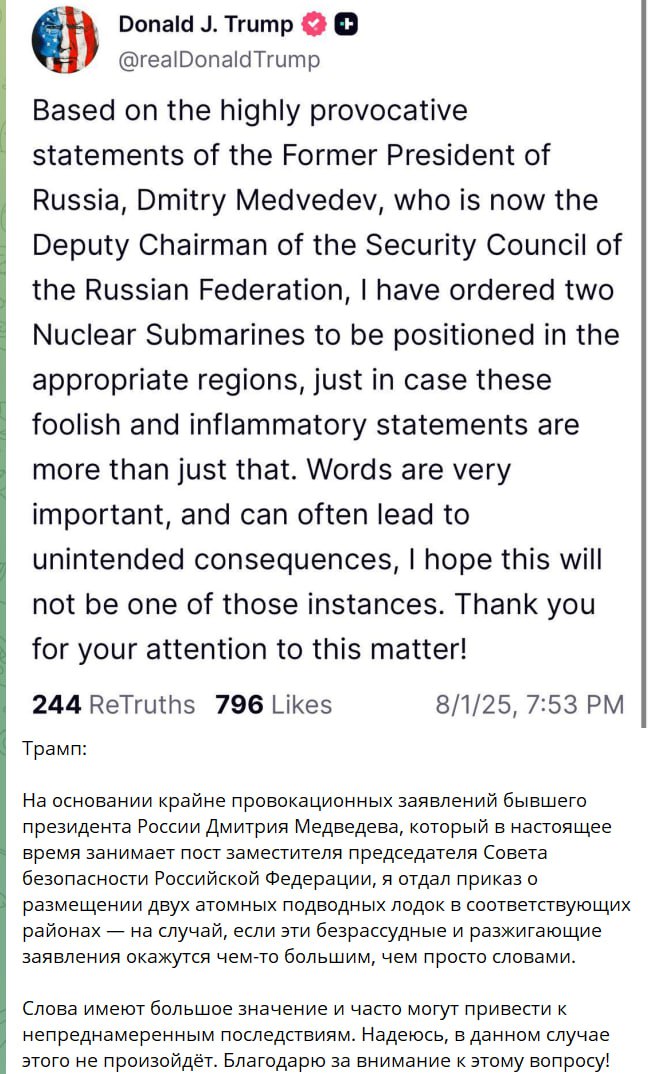Click the gray vertical bar at image edge
The width and height of the screenshot is (649, 1074).
click(x=643, y=363)
